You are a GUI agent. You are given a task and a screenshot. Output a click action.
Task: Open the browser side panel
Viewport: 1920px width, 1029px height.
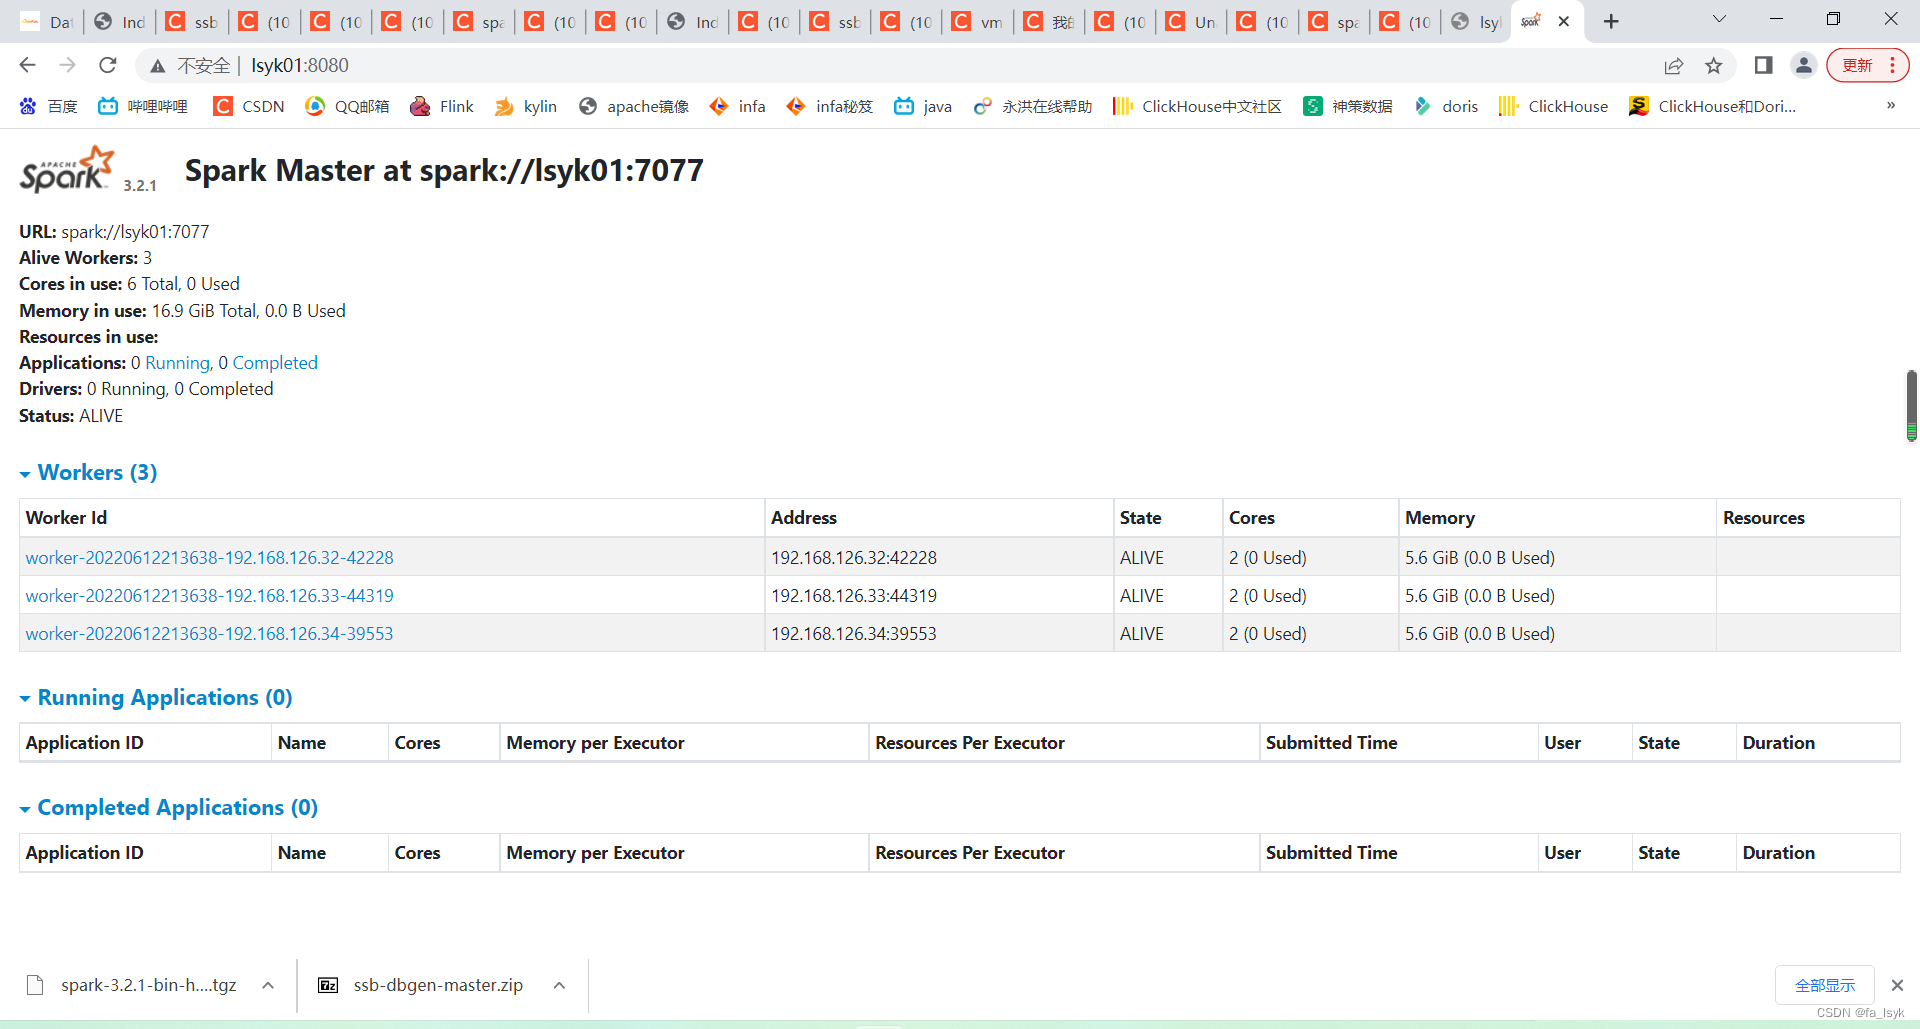click(x=1763, y=65)
